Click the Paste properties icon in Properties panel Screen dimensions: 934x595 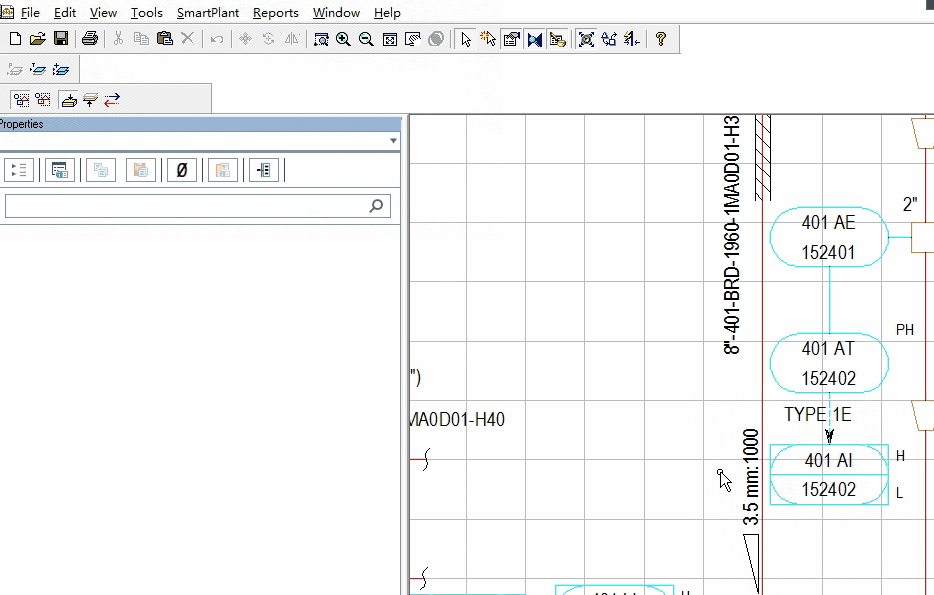(x=141, y=170)
